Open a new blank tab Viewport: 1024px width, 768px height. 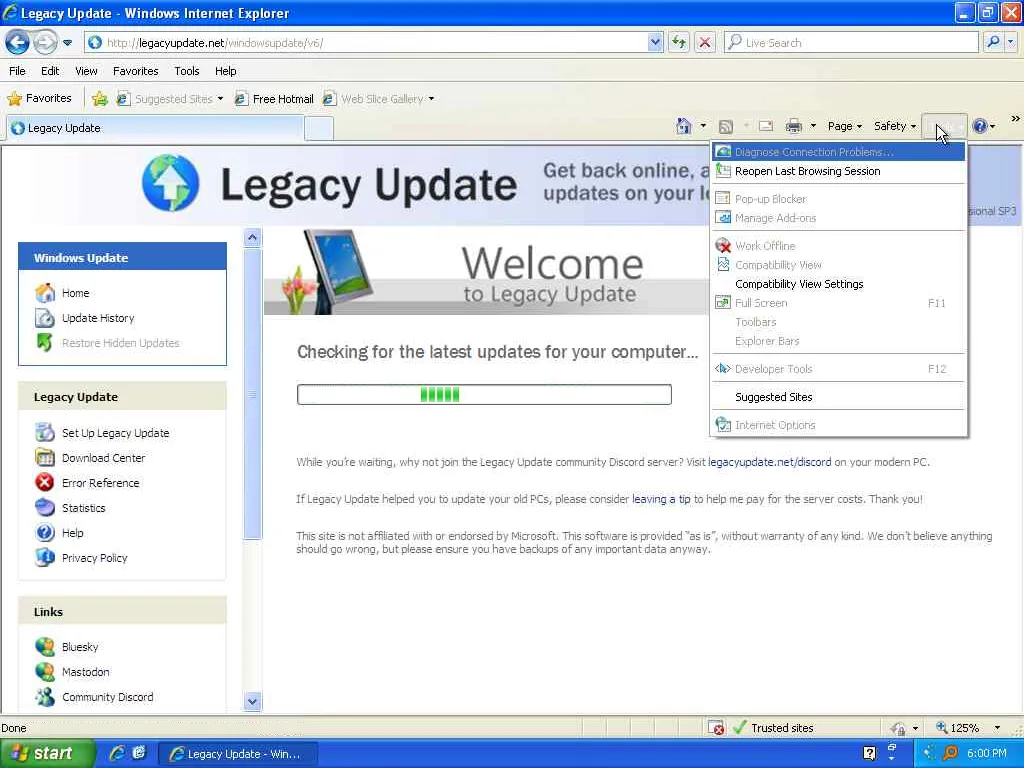coord(319,128)
